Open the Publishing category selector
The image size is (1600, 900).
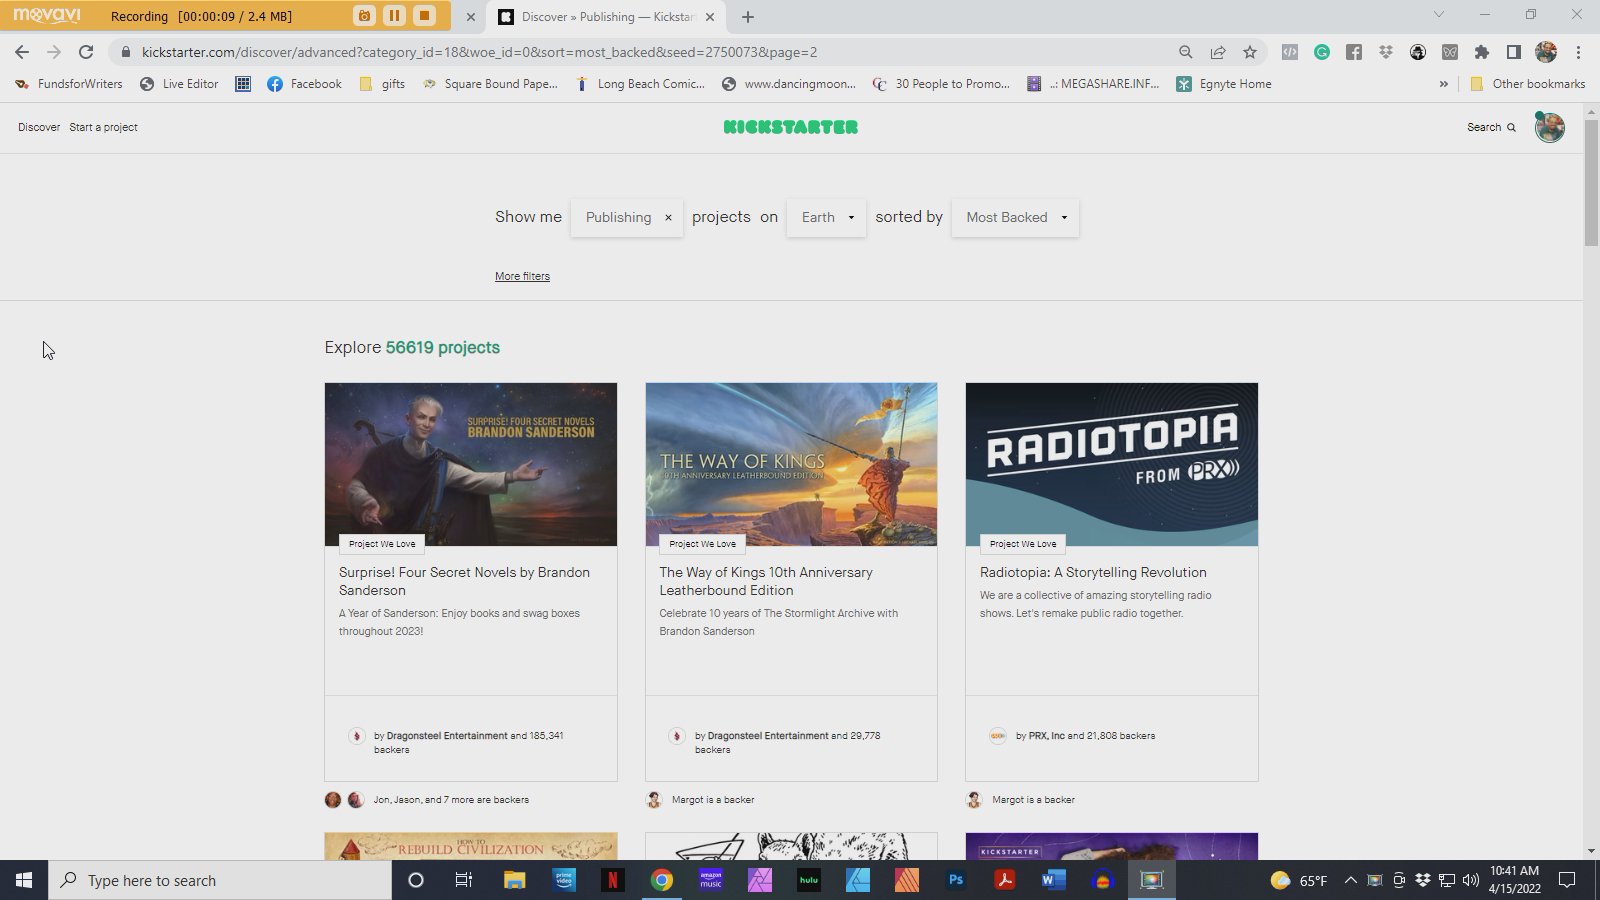[618, 217]
